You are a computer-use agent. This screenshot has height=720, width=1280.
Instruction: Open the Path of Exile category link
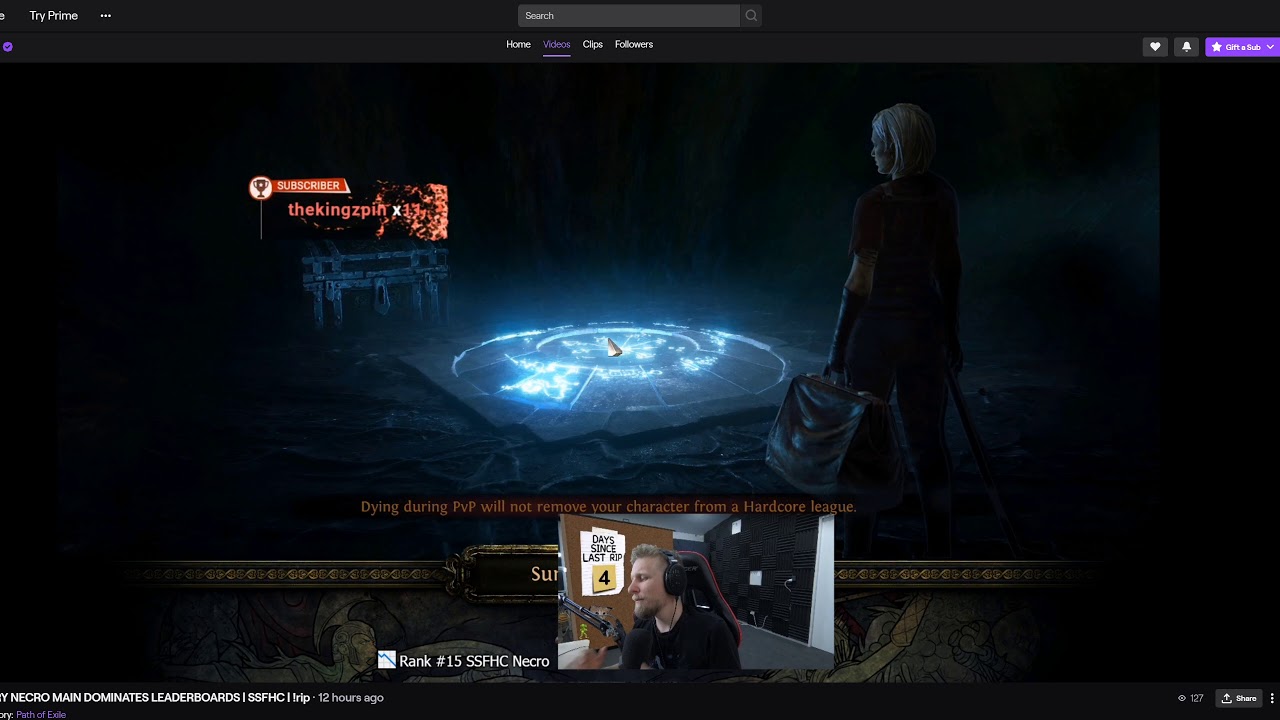(41, 715)
